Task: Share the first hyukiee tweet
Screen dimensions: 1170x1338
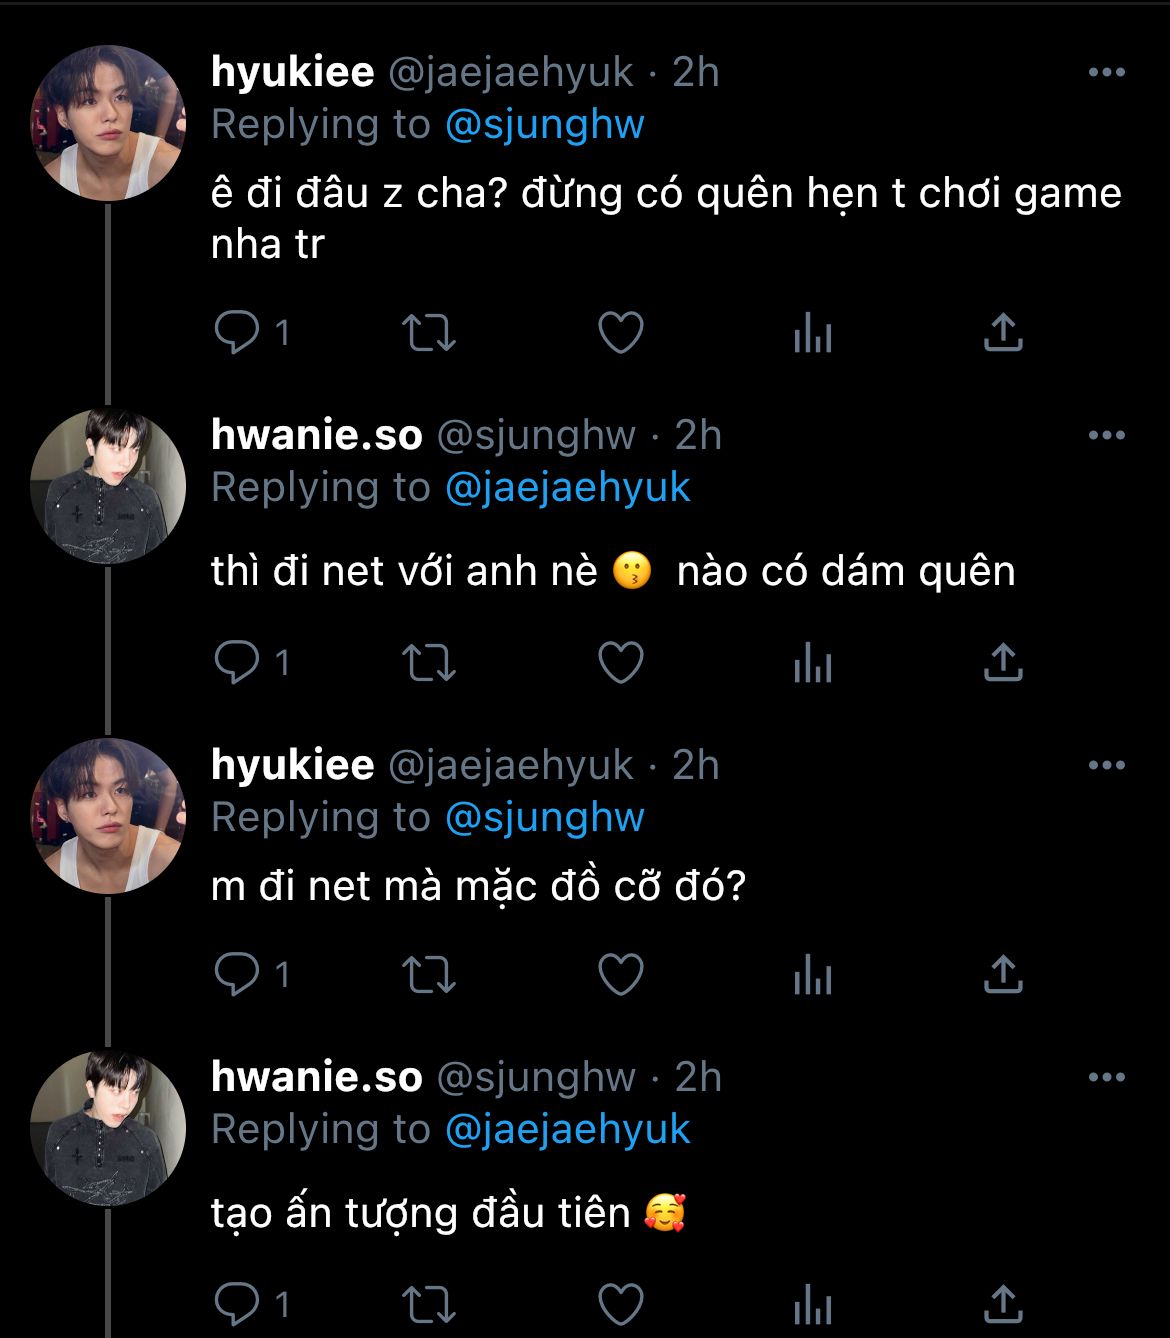Action: (1003, 332)
